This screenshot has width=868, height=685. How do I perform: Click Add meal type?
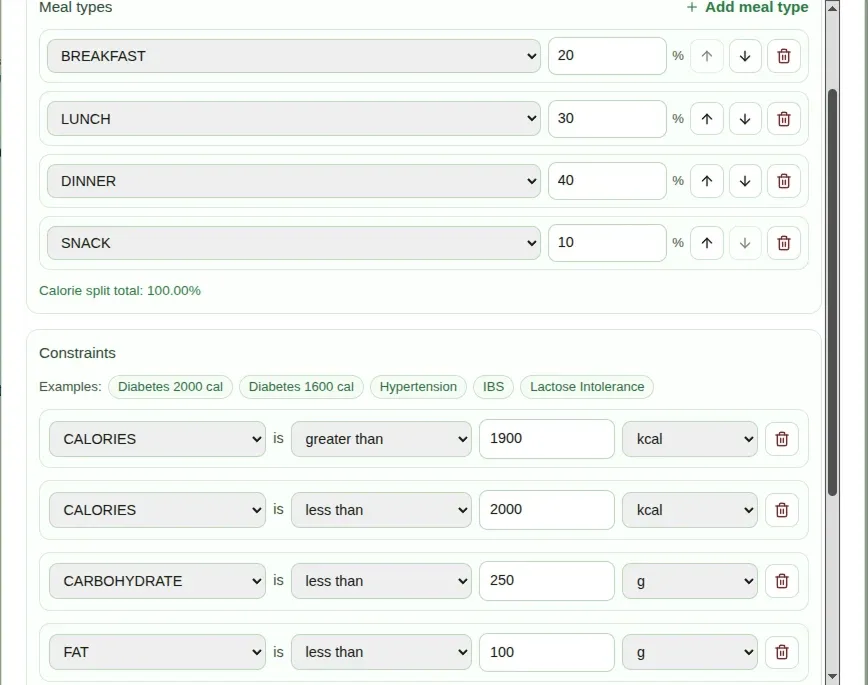pyautogui.click(x=747, y=7)
